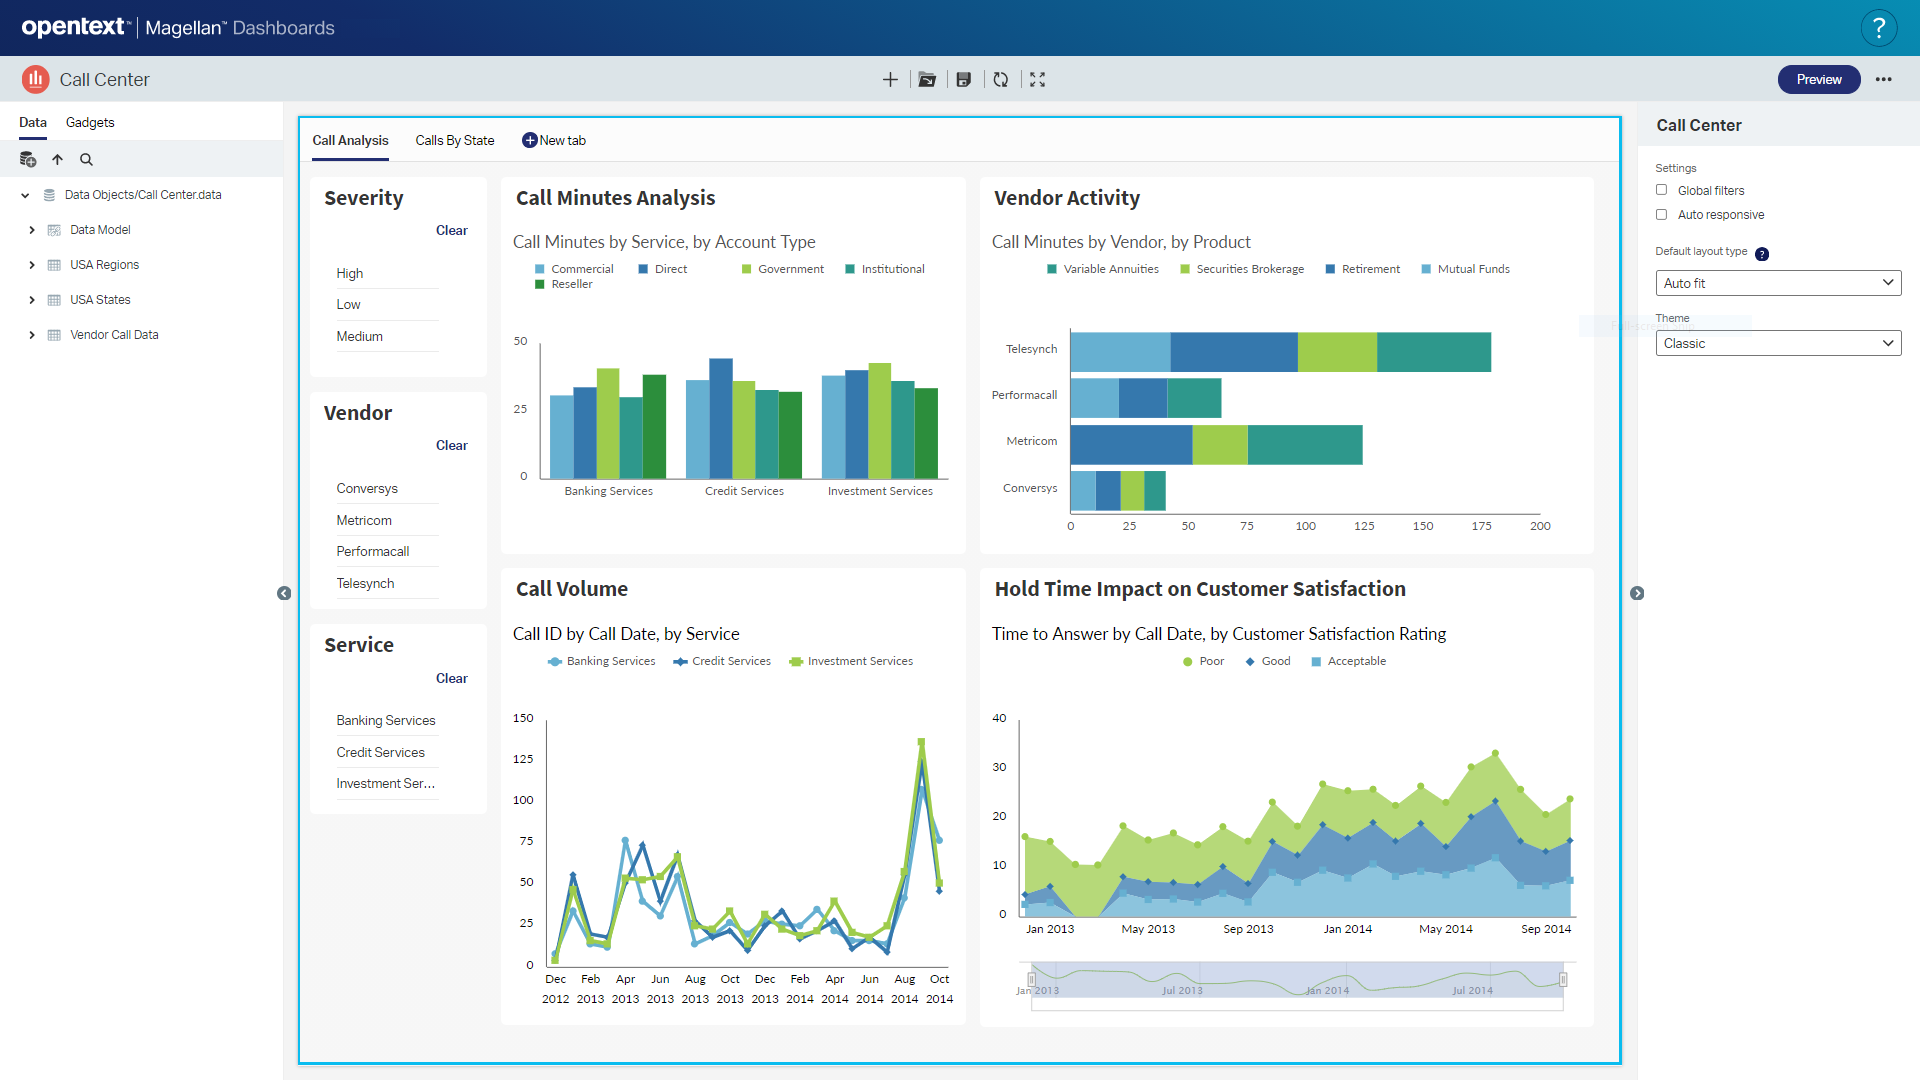Refresh the dashboard with the reload icon
The width and height of the screenshot is (1920, 1080).
click(1001, 79)
